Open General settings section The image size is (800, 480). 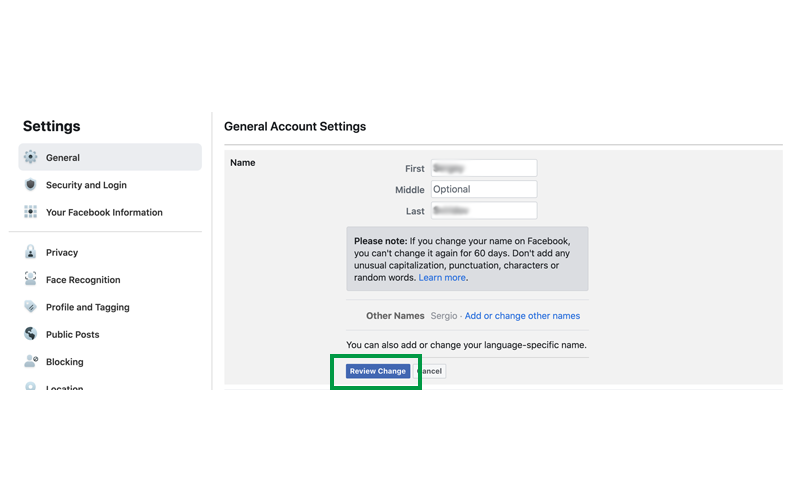coord(110,157)
